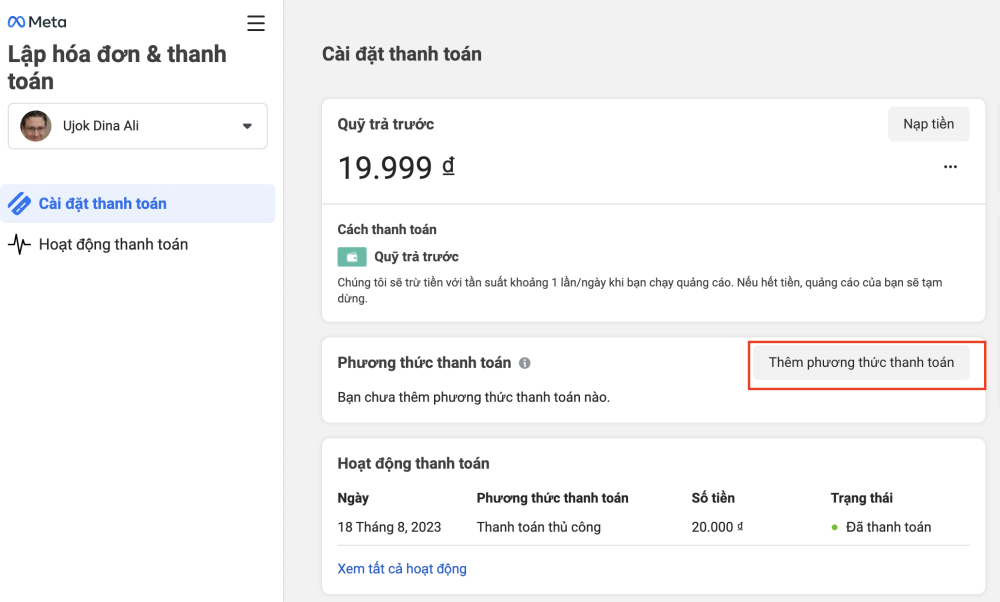Click the Trạng thái column header

tap(862, 498)
